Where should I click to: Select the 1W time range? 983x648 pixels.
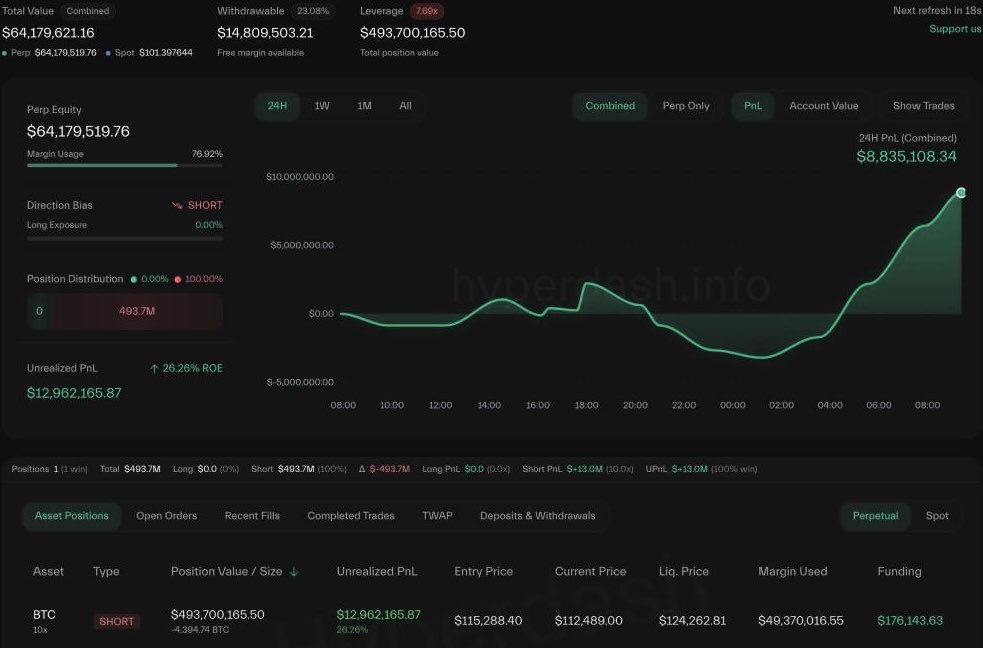pos(322,106)
